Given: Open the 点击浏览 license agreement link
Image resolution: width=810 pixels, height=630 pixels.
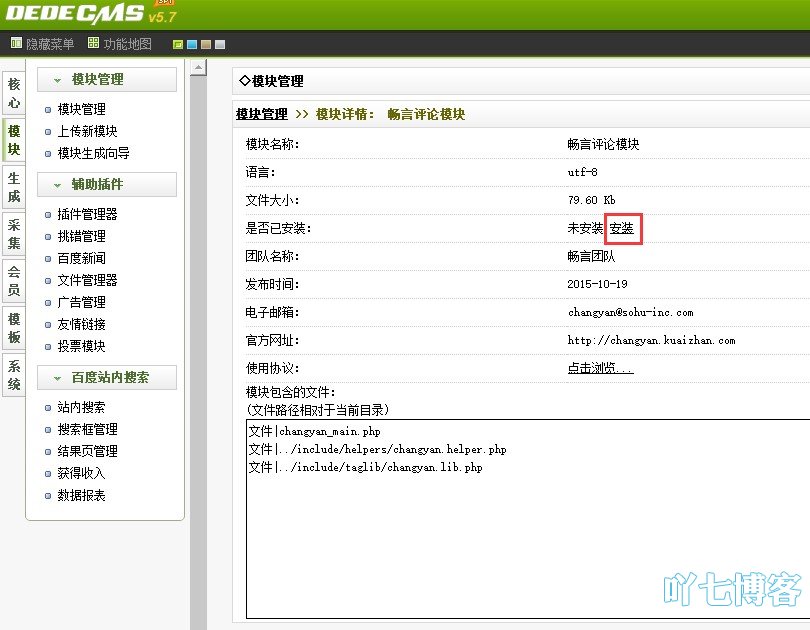Looking at the screenshot, I should tap(600, 369).
